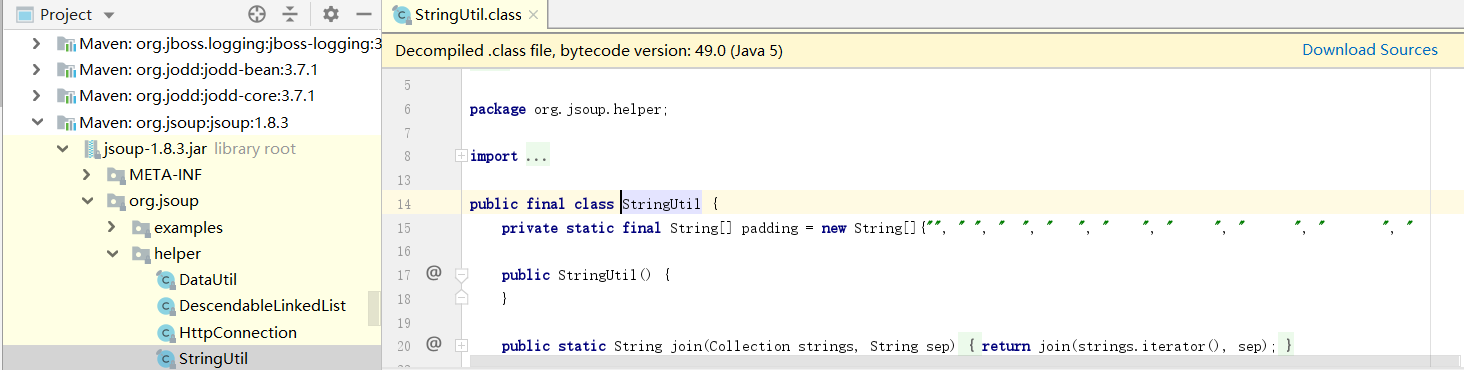Click the @ gutter icon beside join method
This screenshot has width=1464, height=370.
(x=433, y=344)
